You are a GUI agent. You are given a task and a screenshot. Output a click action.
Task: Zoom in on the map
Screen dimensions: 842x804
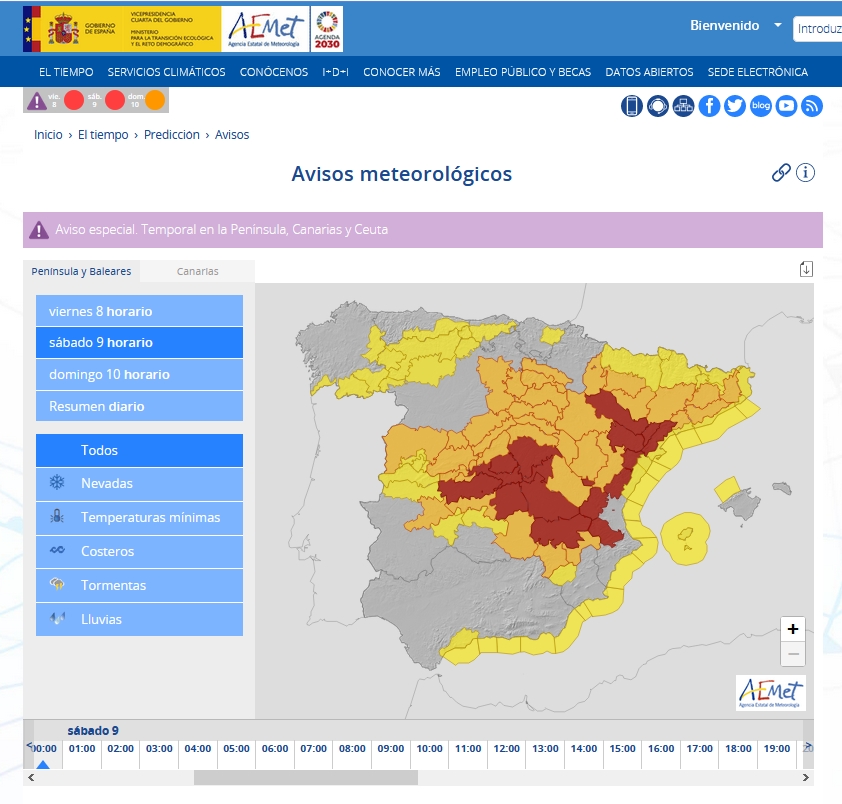click(x=793, y=629)
